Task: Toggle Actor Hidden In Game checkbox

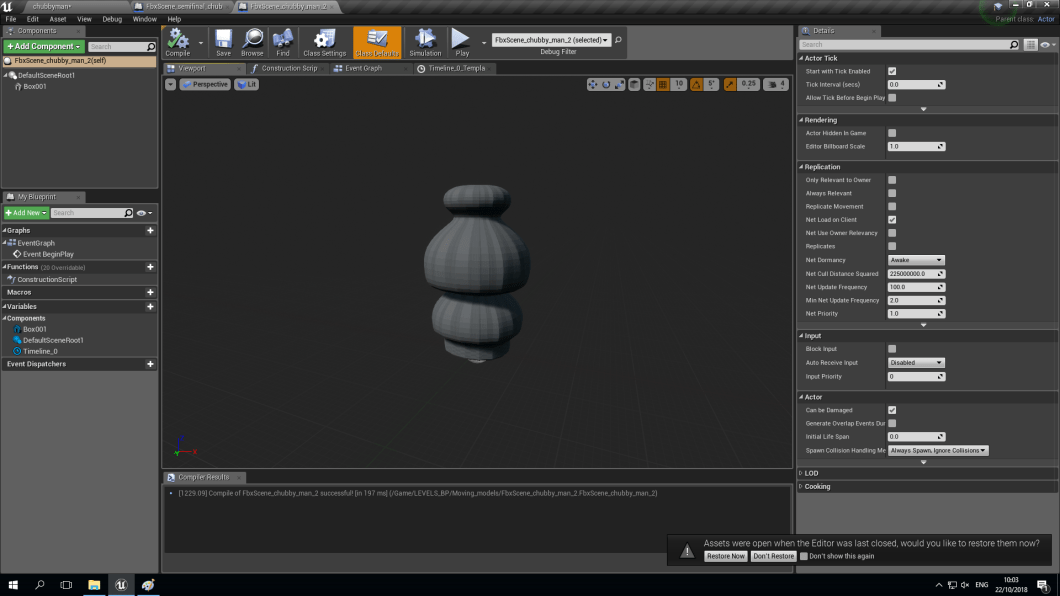Action: point(892,133)
